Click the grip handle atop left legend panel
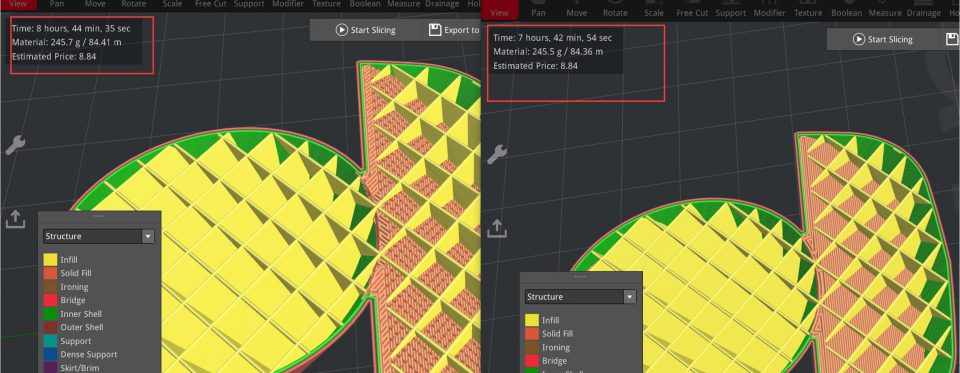 (99, 216)
